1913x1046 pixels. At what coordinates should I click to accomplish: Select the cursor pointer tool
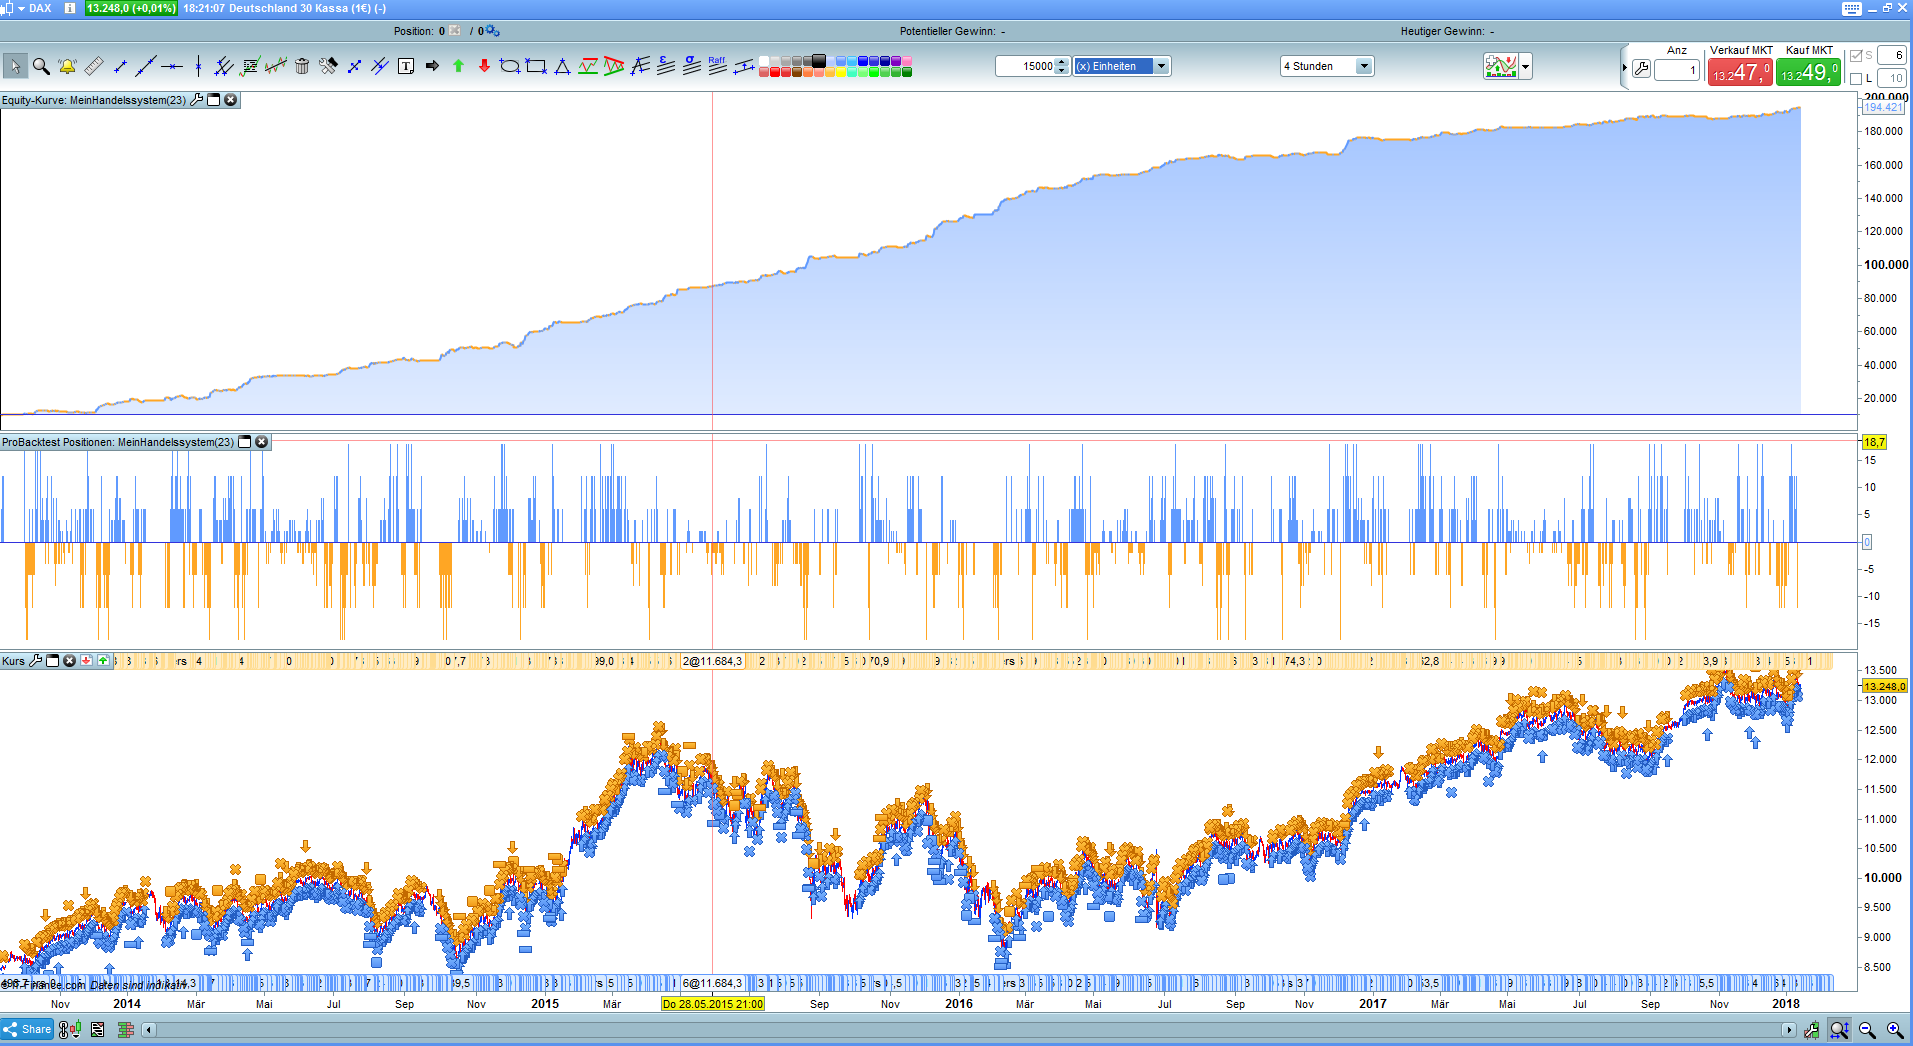click(14, 66)
